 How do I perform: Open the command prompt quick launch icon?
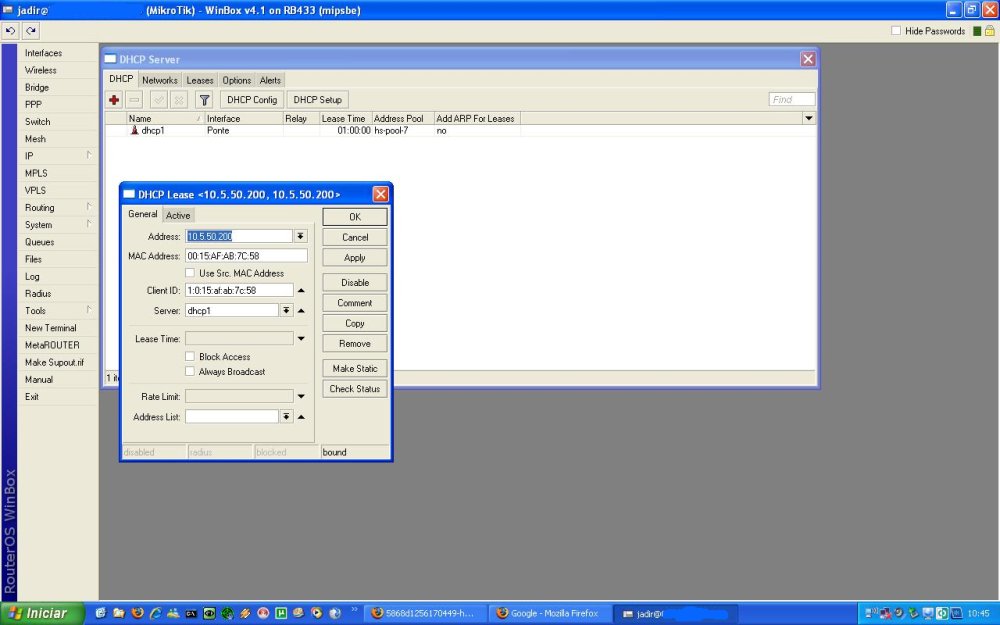pyautogui.click(x=191, y=613)
